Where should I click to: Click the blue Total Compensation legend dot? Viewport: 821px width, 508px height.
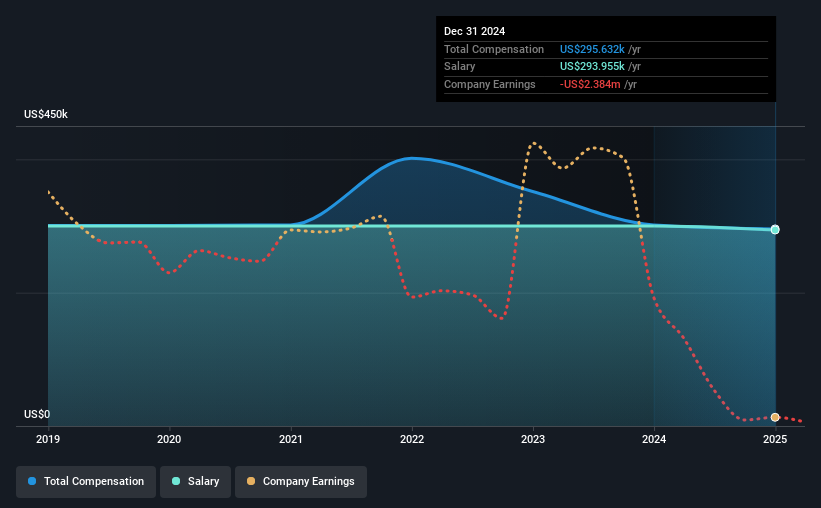tap(32, 481)
